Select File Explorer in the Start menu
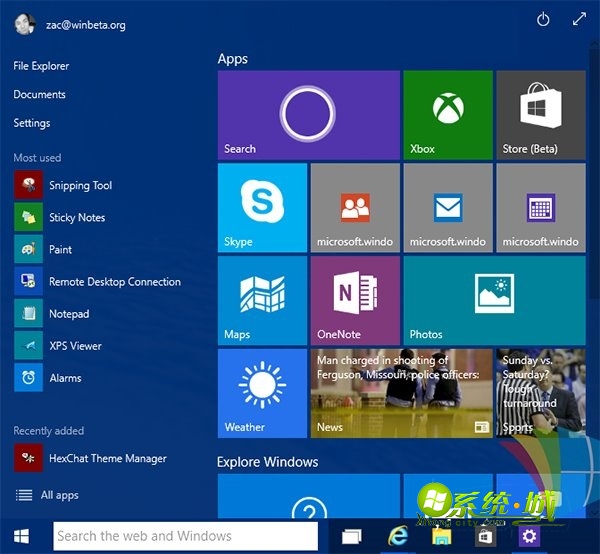This screenshot has height=554, width=600. [41, 66]
